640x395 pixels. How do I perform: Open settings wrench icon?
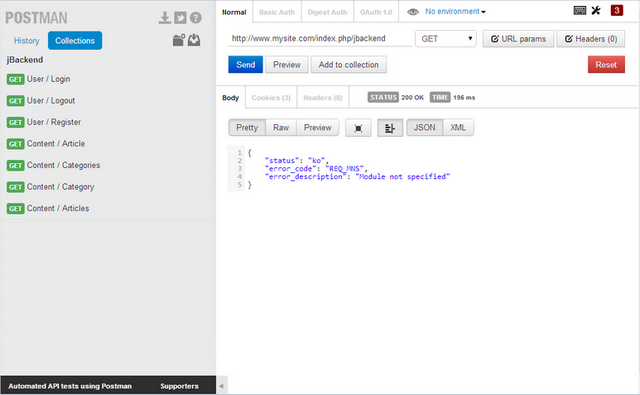pyautogui.click(x=596, y=11)
